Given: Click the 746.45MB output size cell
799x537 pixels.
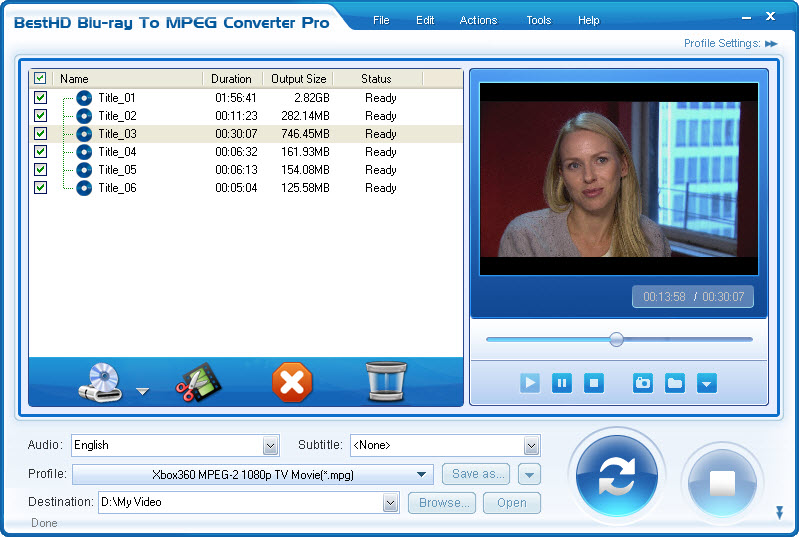Looking at the screenshot, I should click(x=305, y=134).
